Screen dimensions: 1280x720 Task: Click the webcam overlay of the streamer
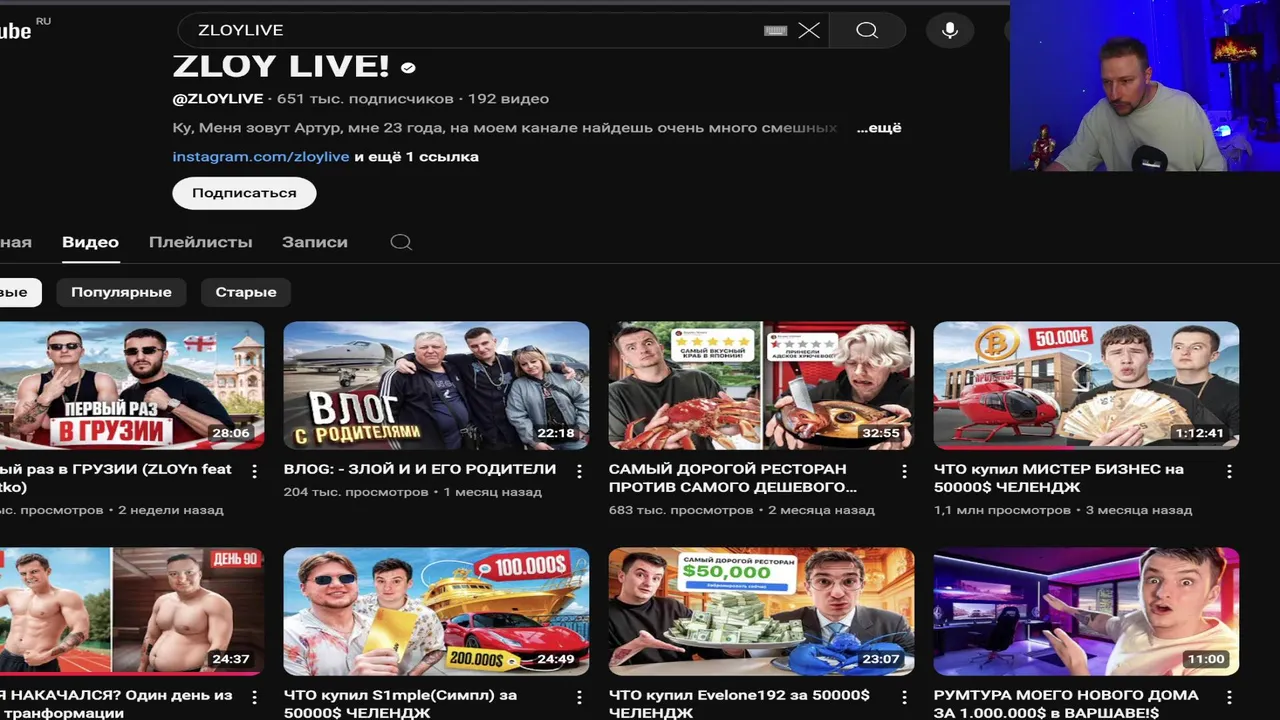[1145, 86]
